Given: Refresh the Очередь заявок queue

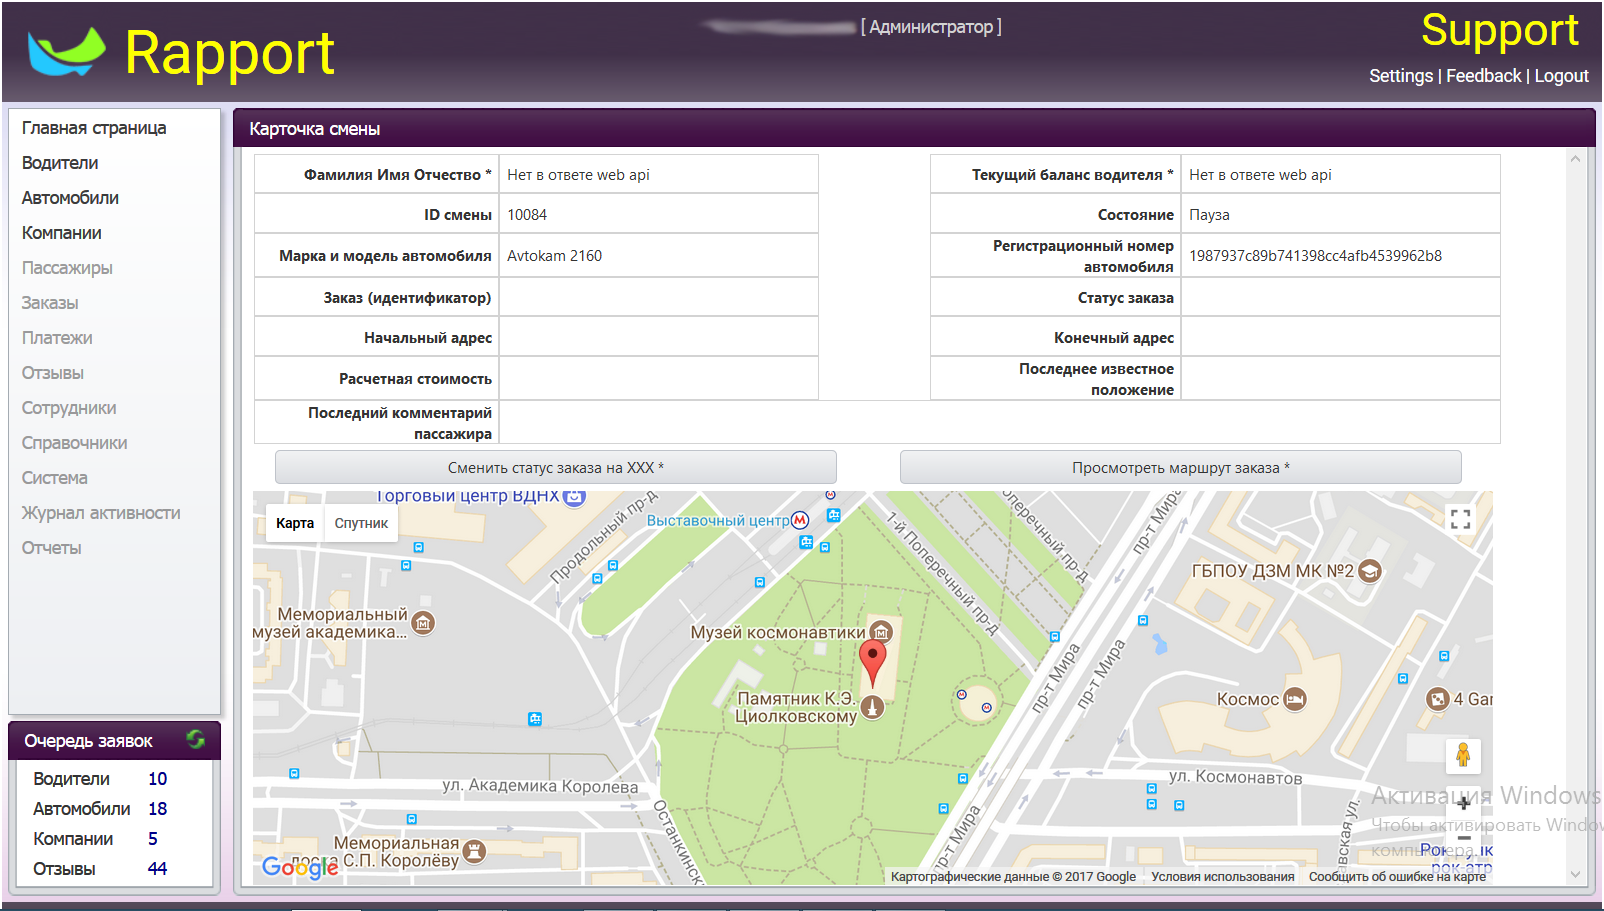Looking at the screenshot, I should click(195, 740).
